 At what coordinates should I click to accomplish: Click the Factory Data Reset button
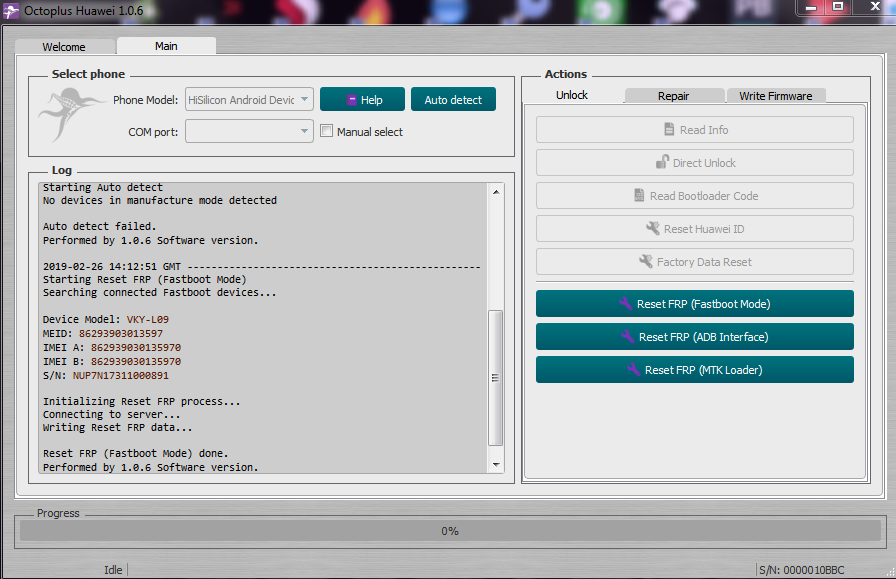(695, 262)
